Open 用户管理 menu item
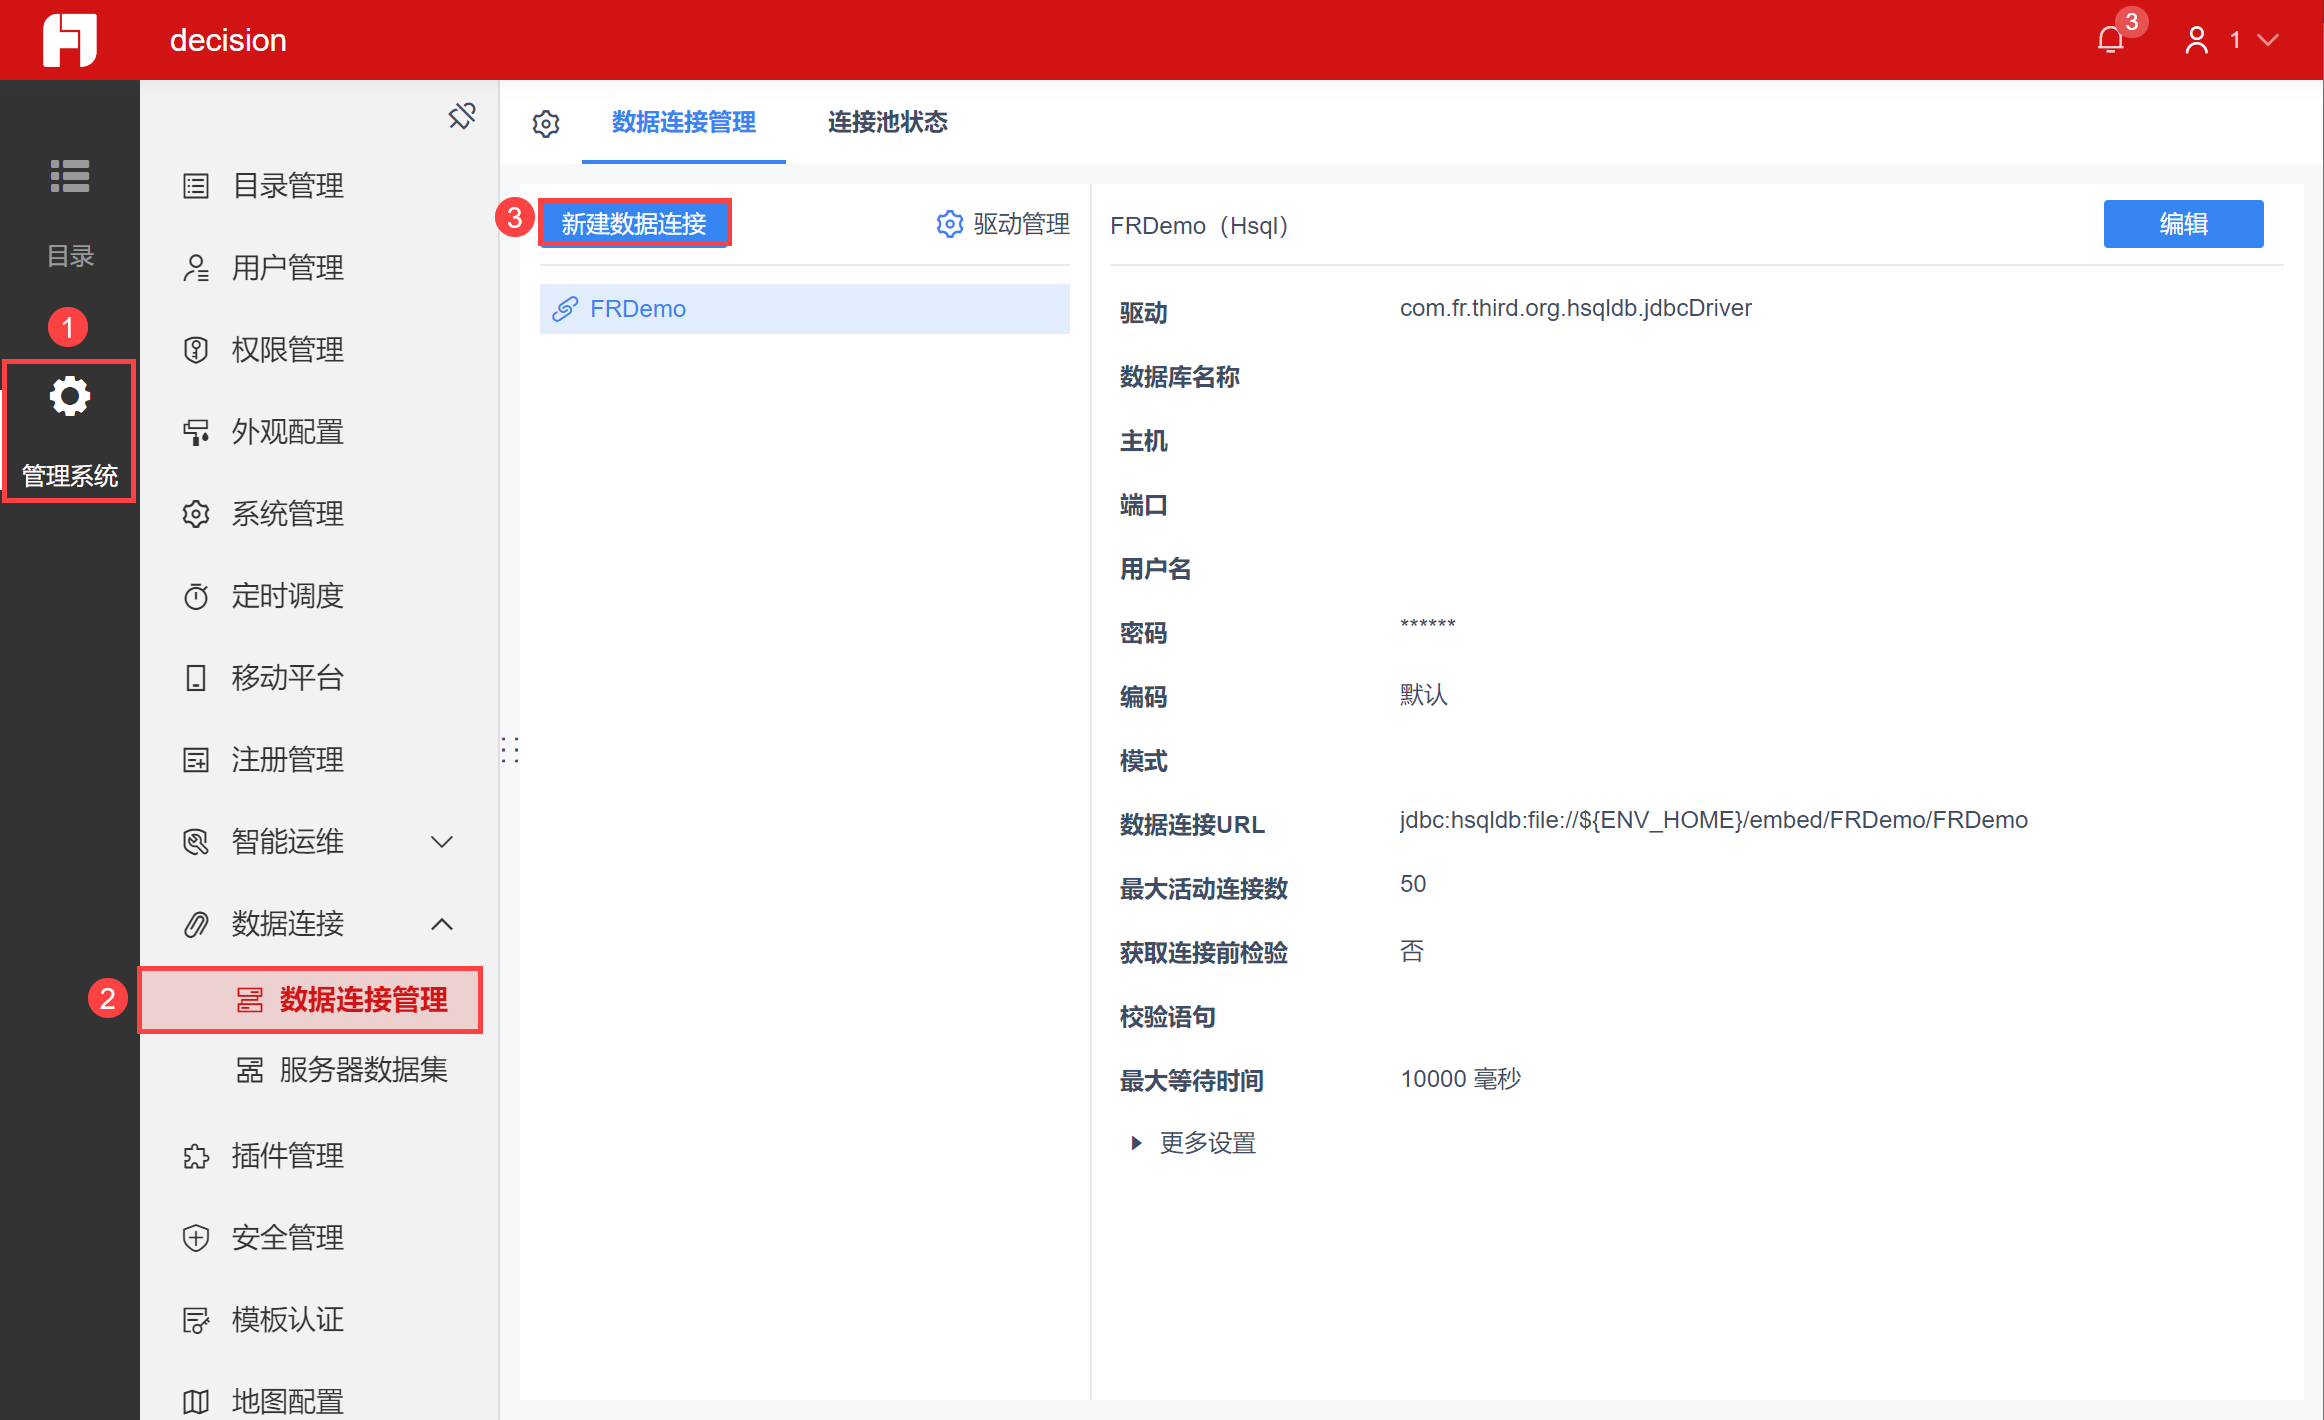 pyautogui.click(x=287, y=268)
